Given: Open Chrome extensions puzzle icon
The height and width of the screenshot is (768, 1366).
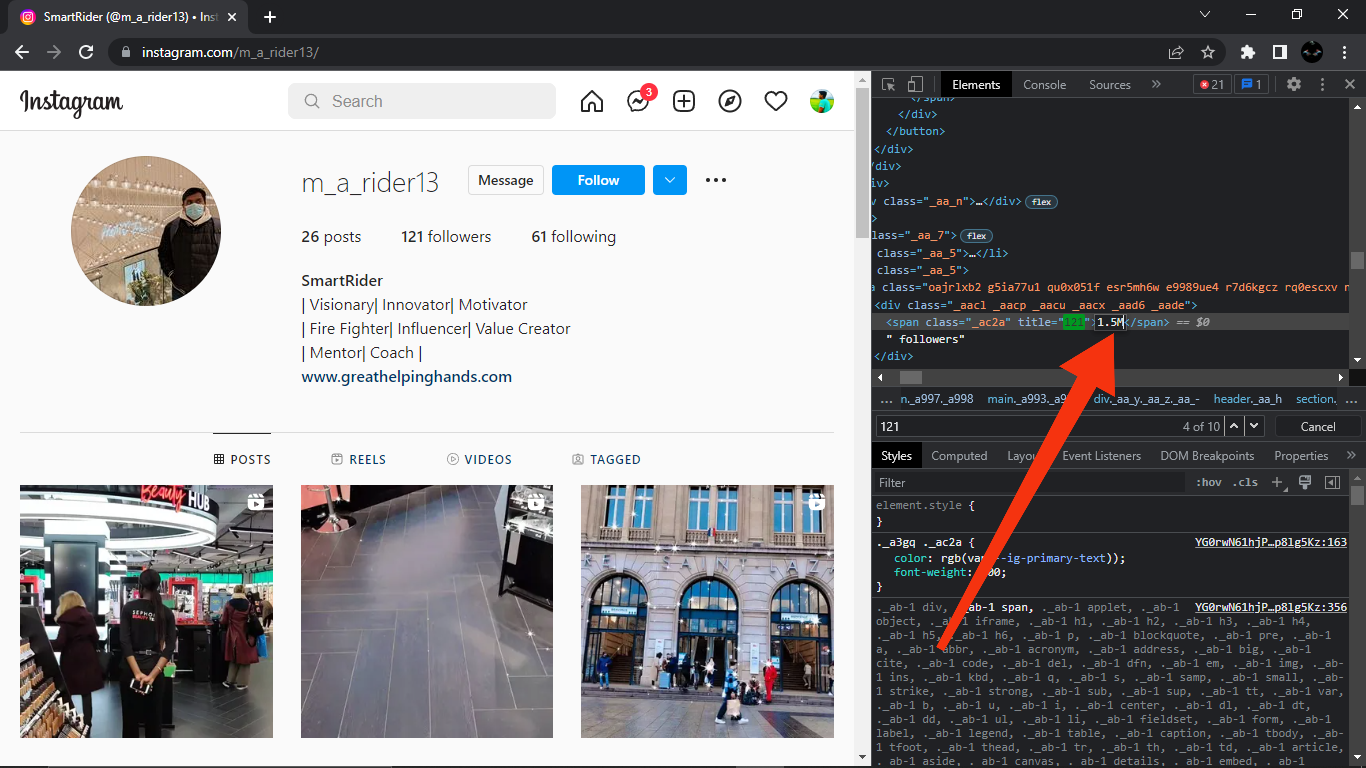Looking at the screenshot, I should [1247, 52].
